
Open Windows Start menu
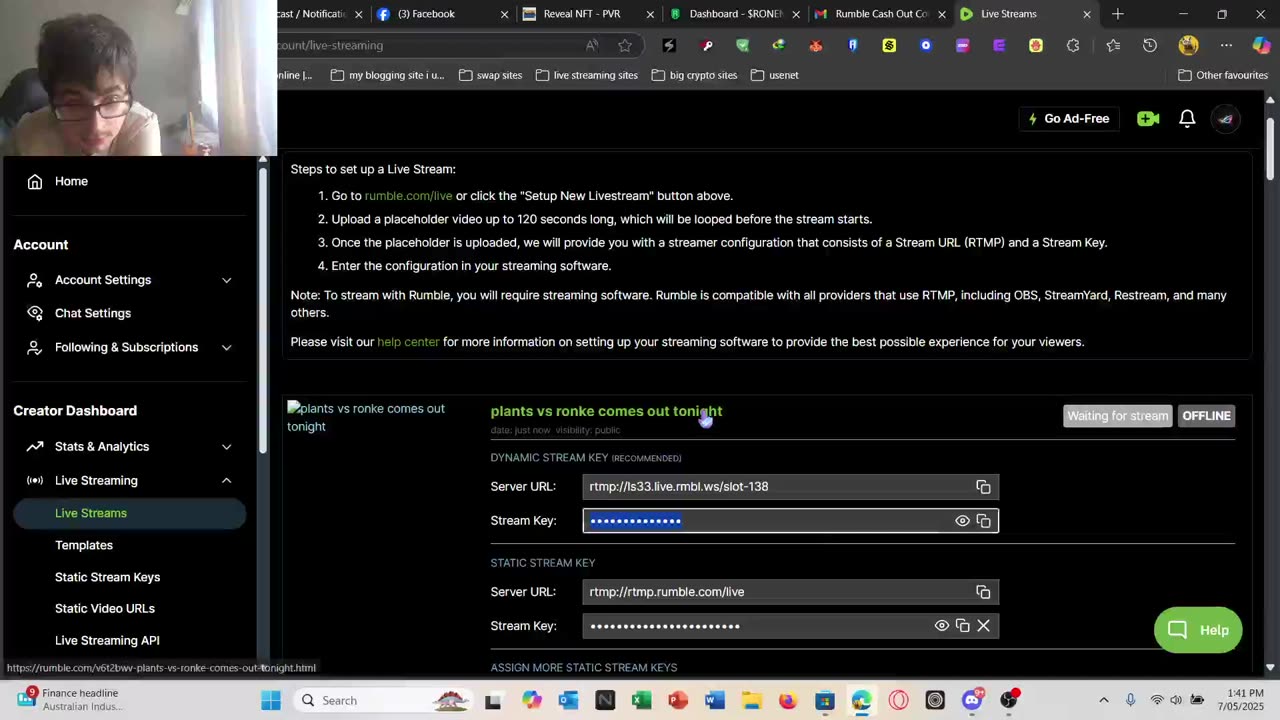271,700
